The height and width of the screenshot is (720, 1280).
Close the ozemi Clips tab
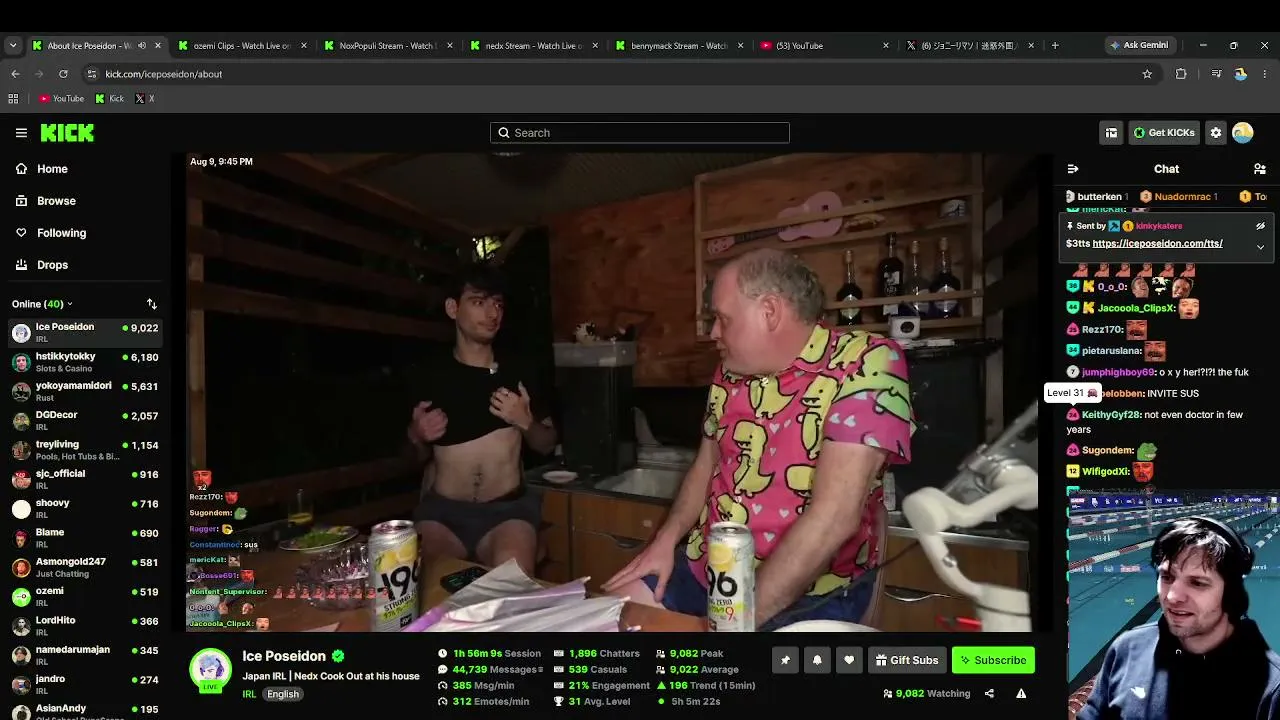click(303, 45)
